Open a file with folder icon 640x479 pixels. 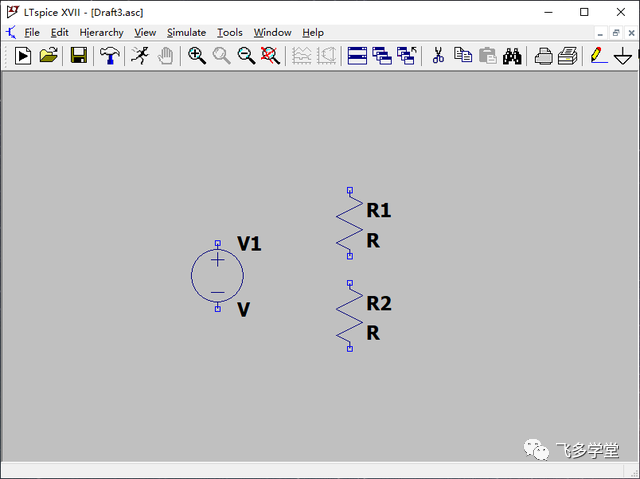(49, 55)
